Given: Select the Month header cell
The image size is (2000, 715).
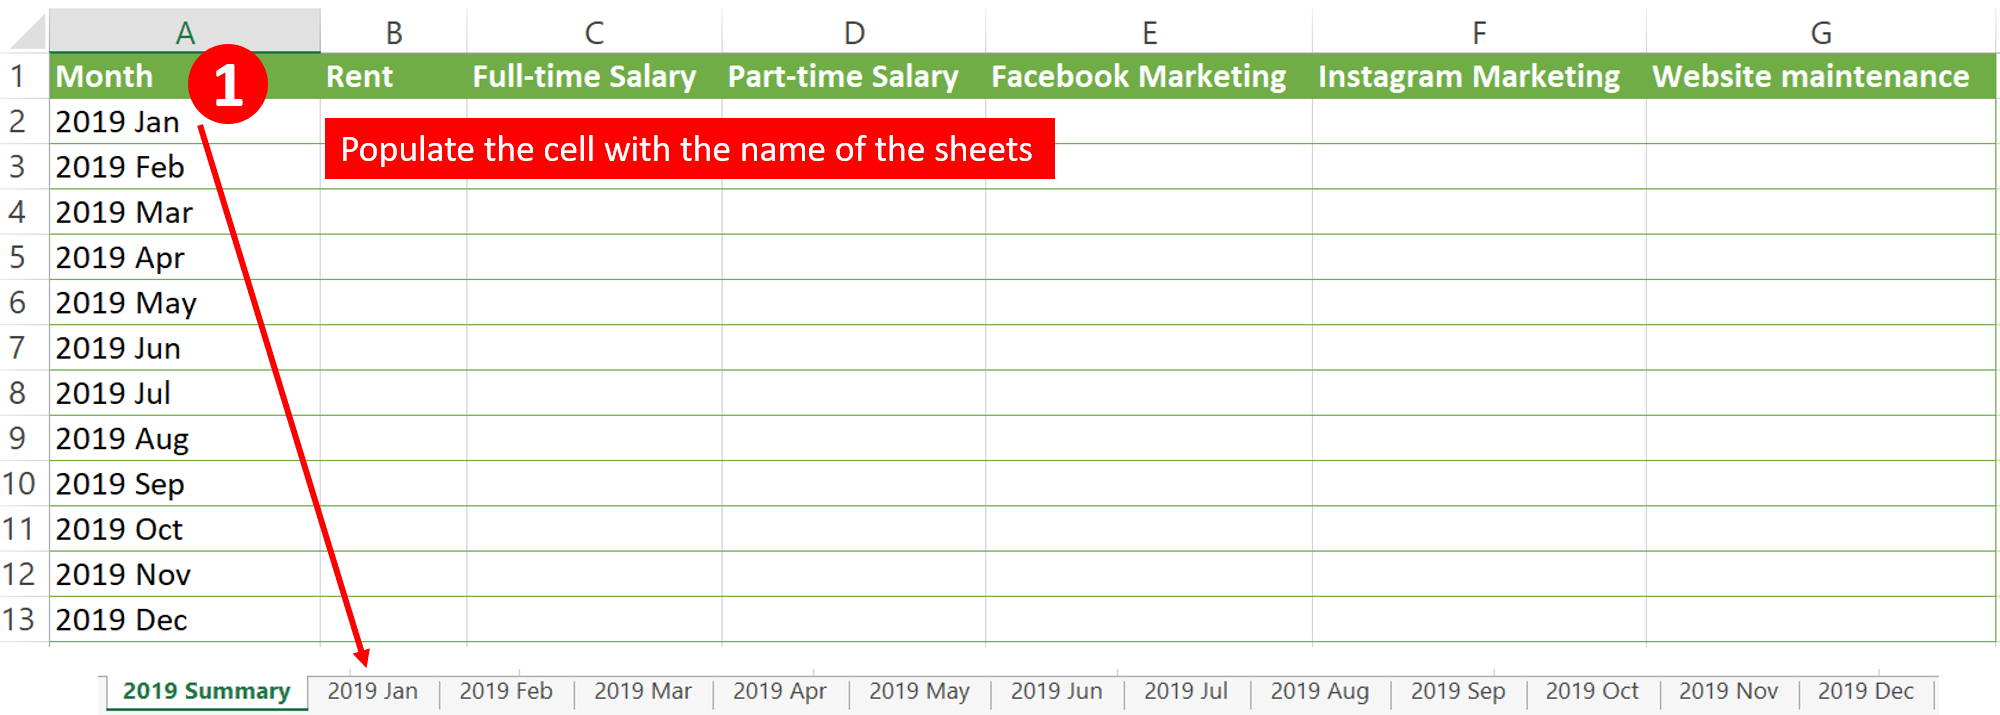Looking at the screenshot, I should [x=104, y=76].
